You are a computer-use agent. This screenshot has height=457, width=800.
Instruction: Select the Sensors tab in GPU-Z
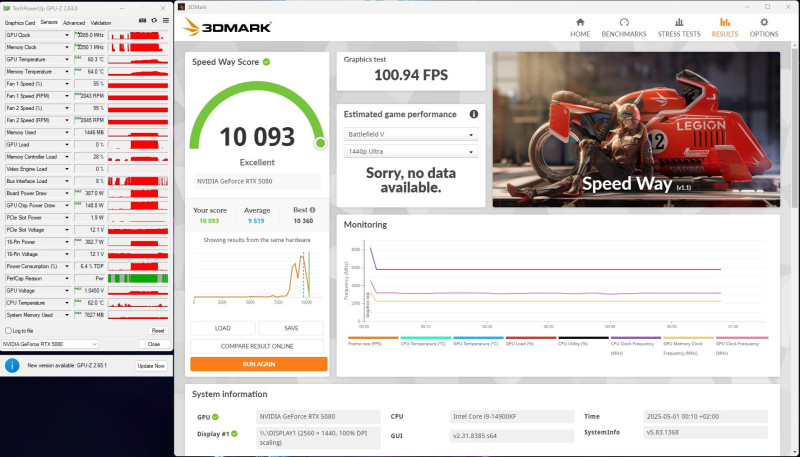49,22
